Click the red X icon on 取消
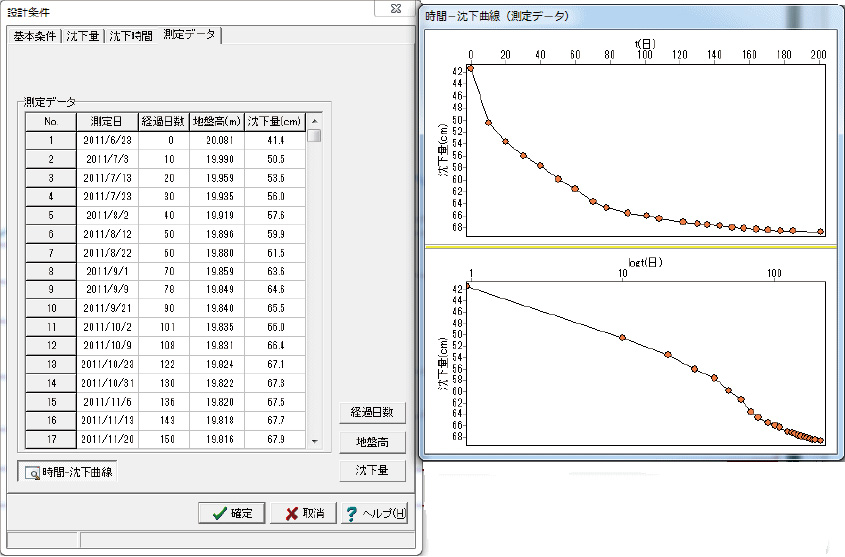This screenshot has height=557, width=845. (x=292, y=514)
